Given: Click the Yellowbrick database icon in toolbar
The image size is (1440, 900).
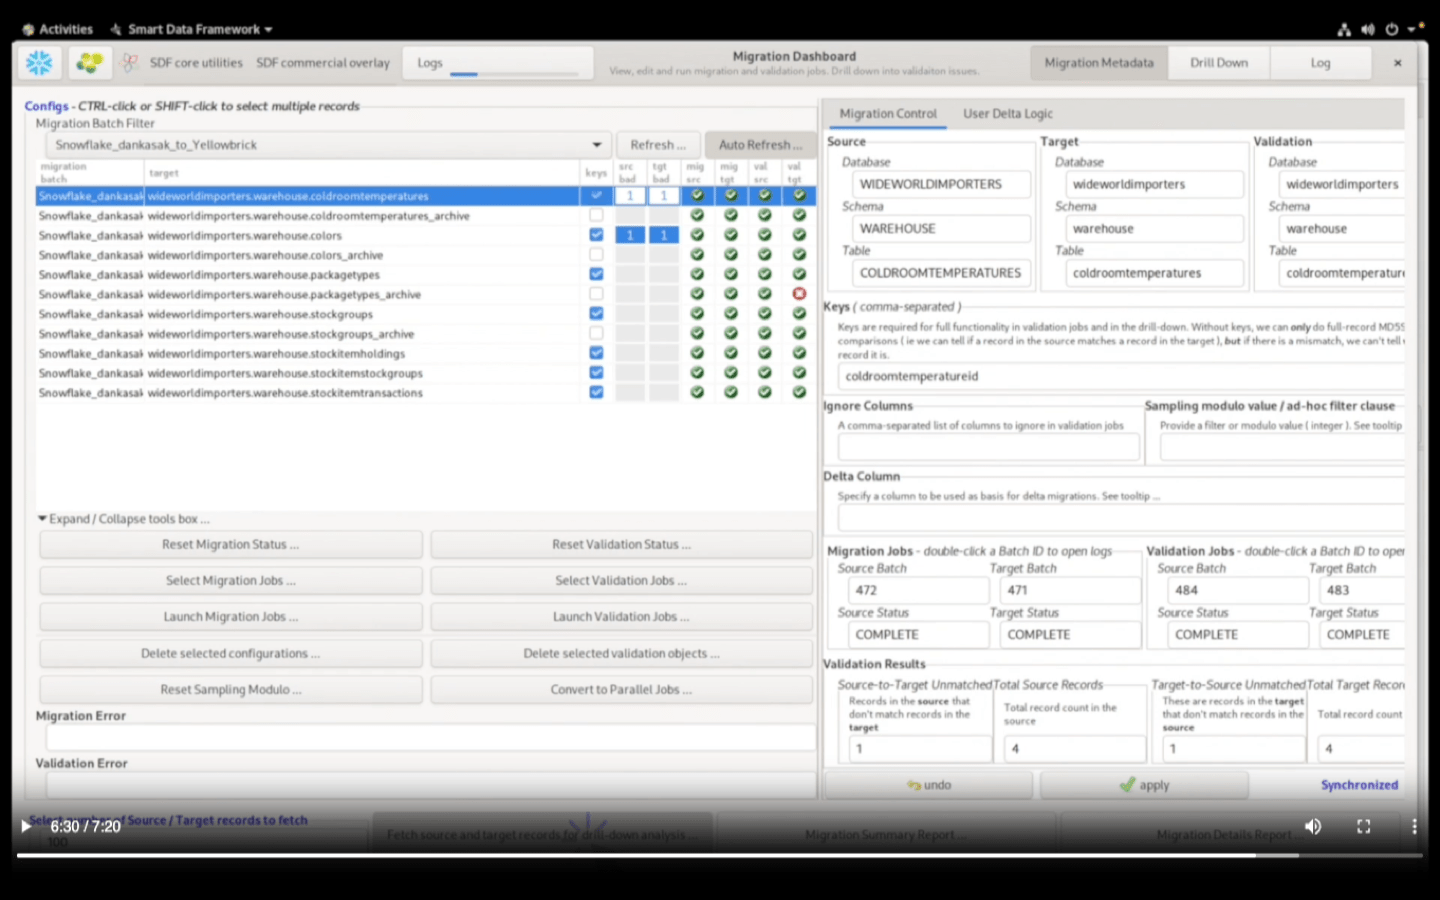Looking at the screenshot, I should [90, 62].
